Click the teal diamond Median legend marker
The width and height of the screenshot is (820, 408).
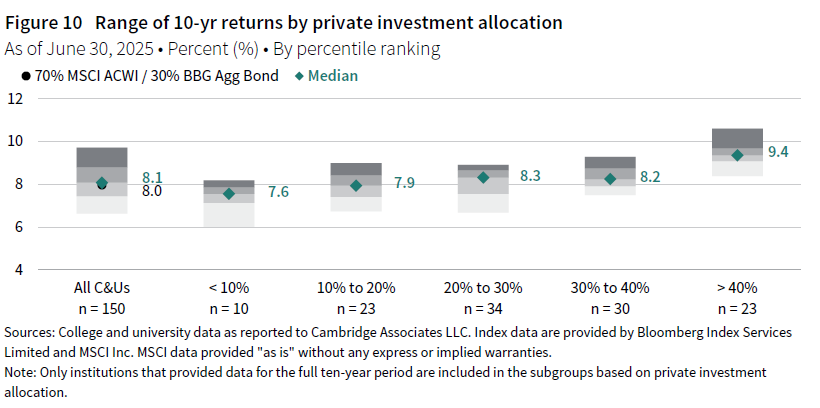tap(302, 76)
